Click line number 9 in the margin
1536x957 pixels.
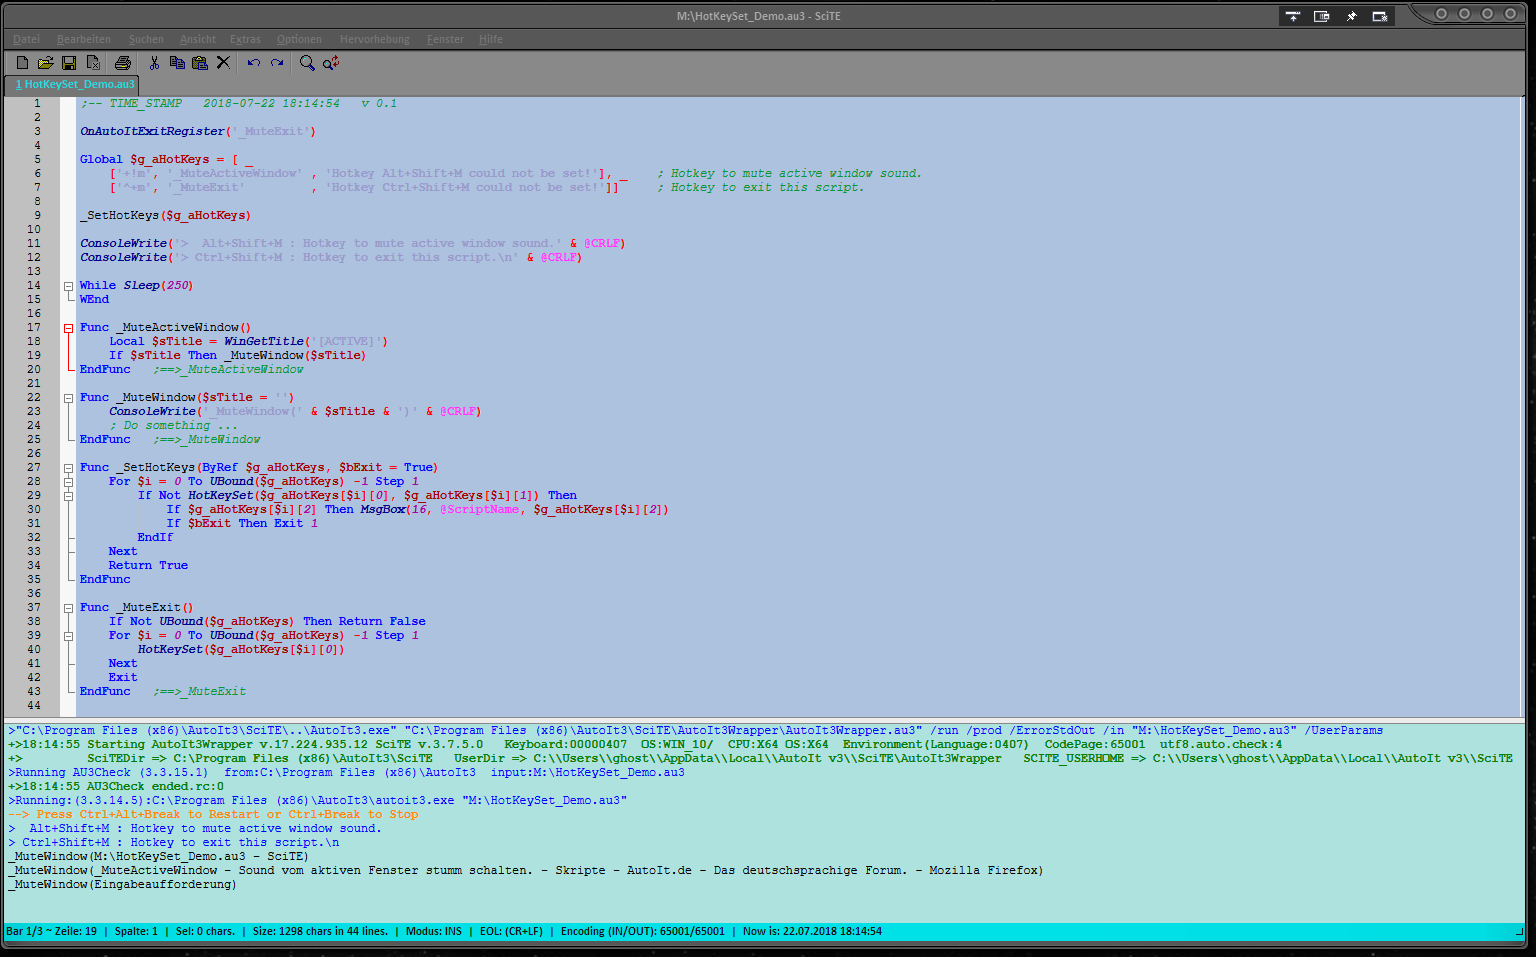click(x=37, y=215)
